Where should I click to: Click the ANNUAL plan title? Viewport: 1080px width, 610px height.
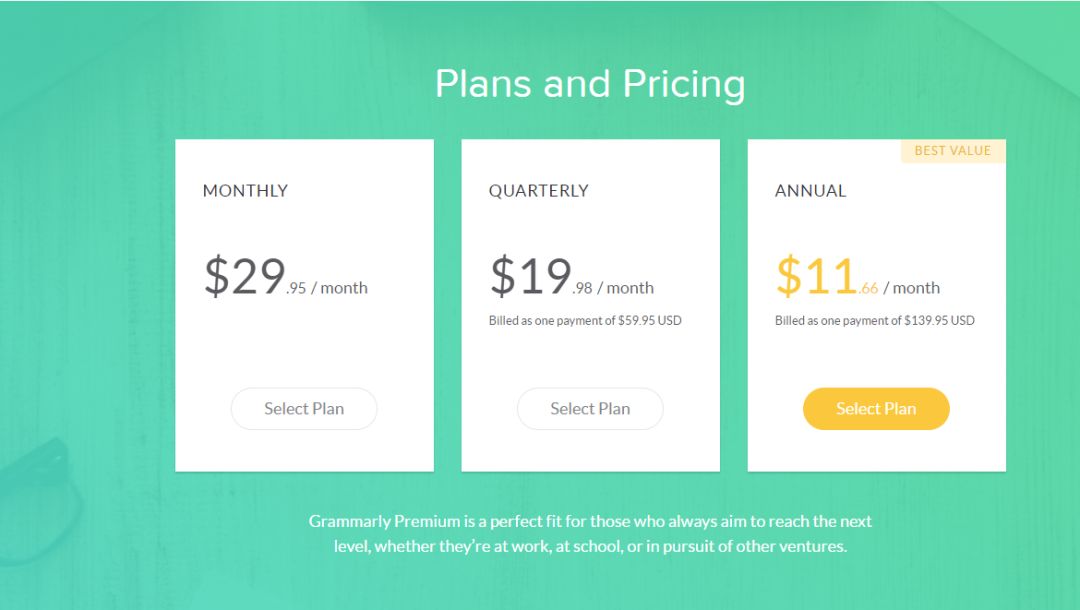pyautogui.click(x=810, y=191)
